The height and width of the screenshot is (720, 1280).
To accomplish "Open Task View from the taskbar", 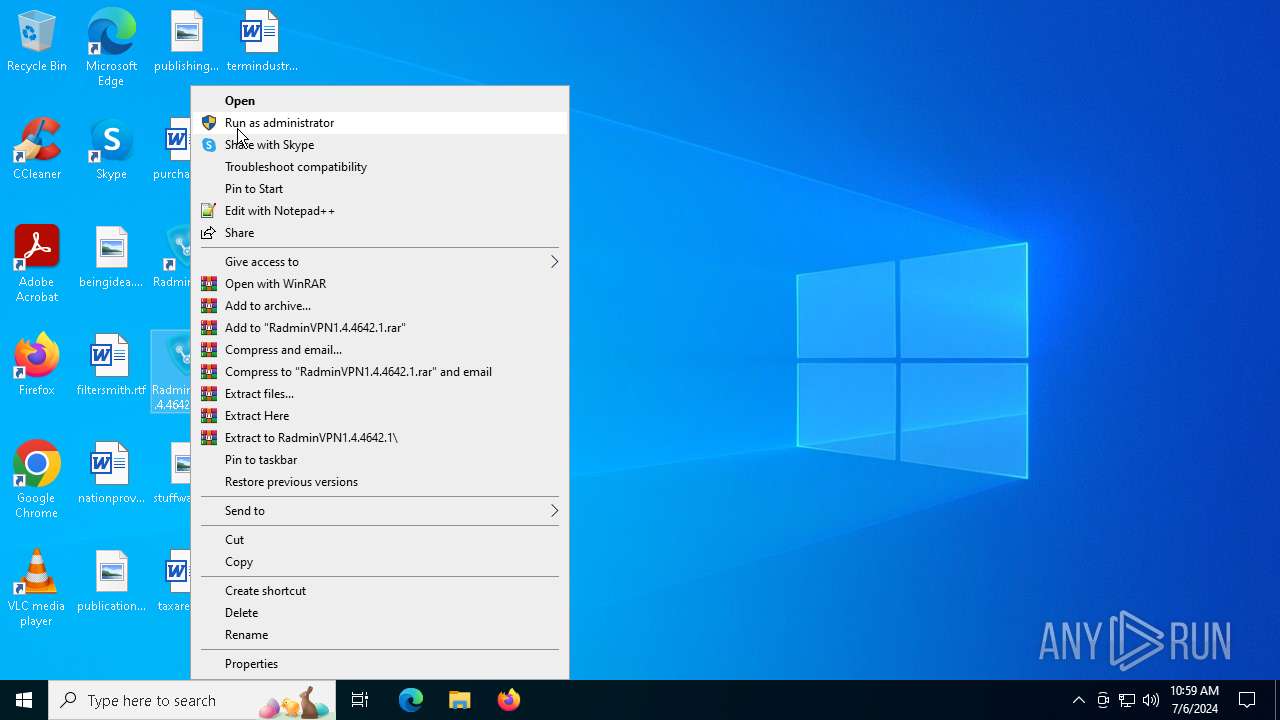I will (360, 700).
